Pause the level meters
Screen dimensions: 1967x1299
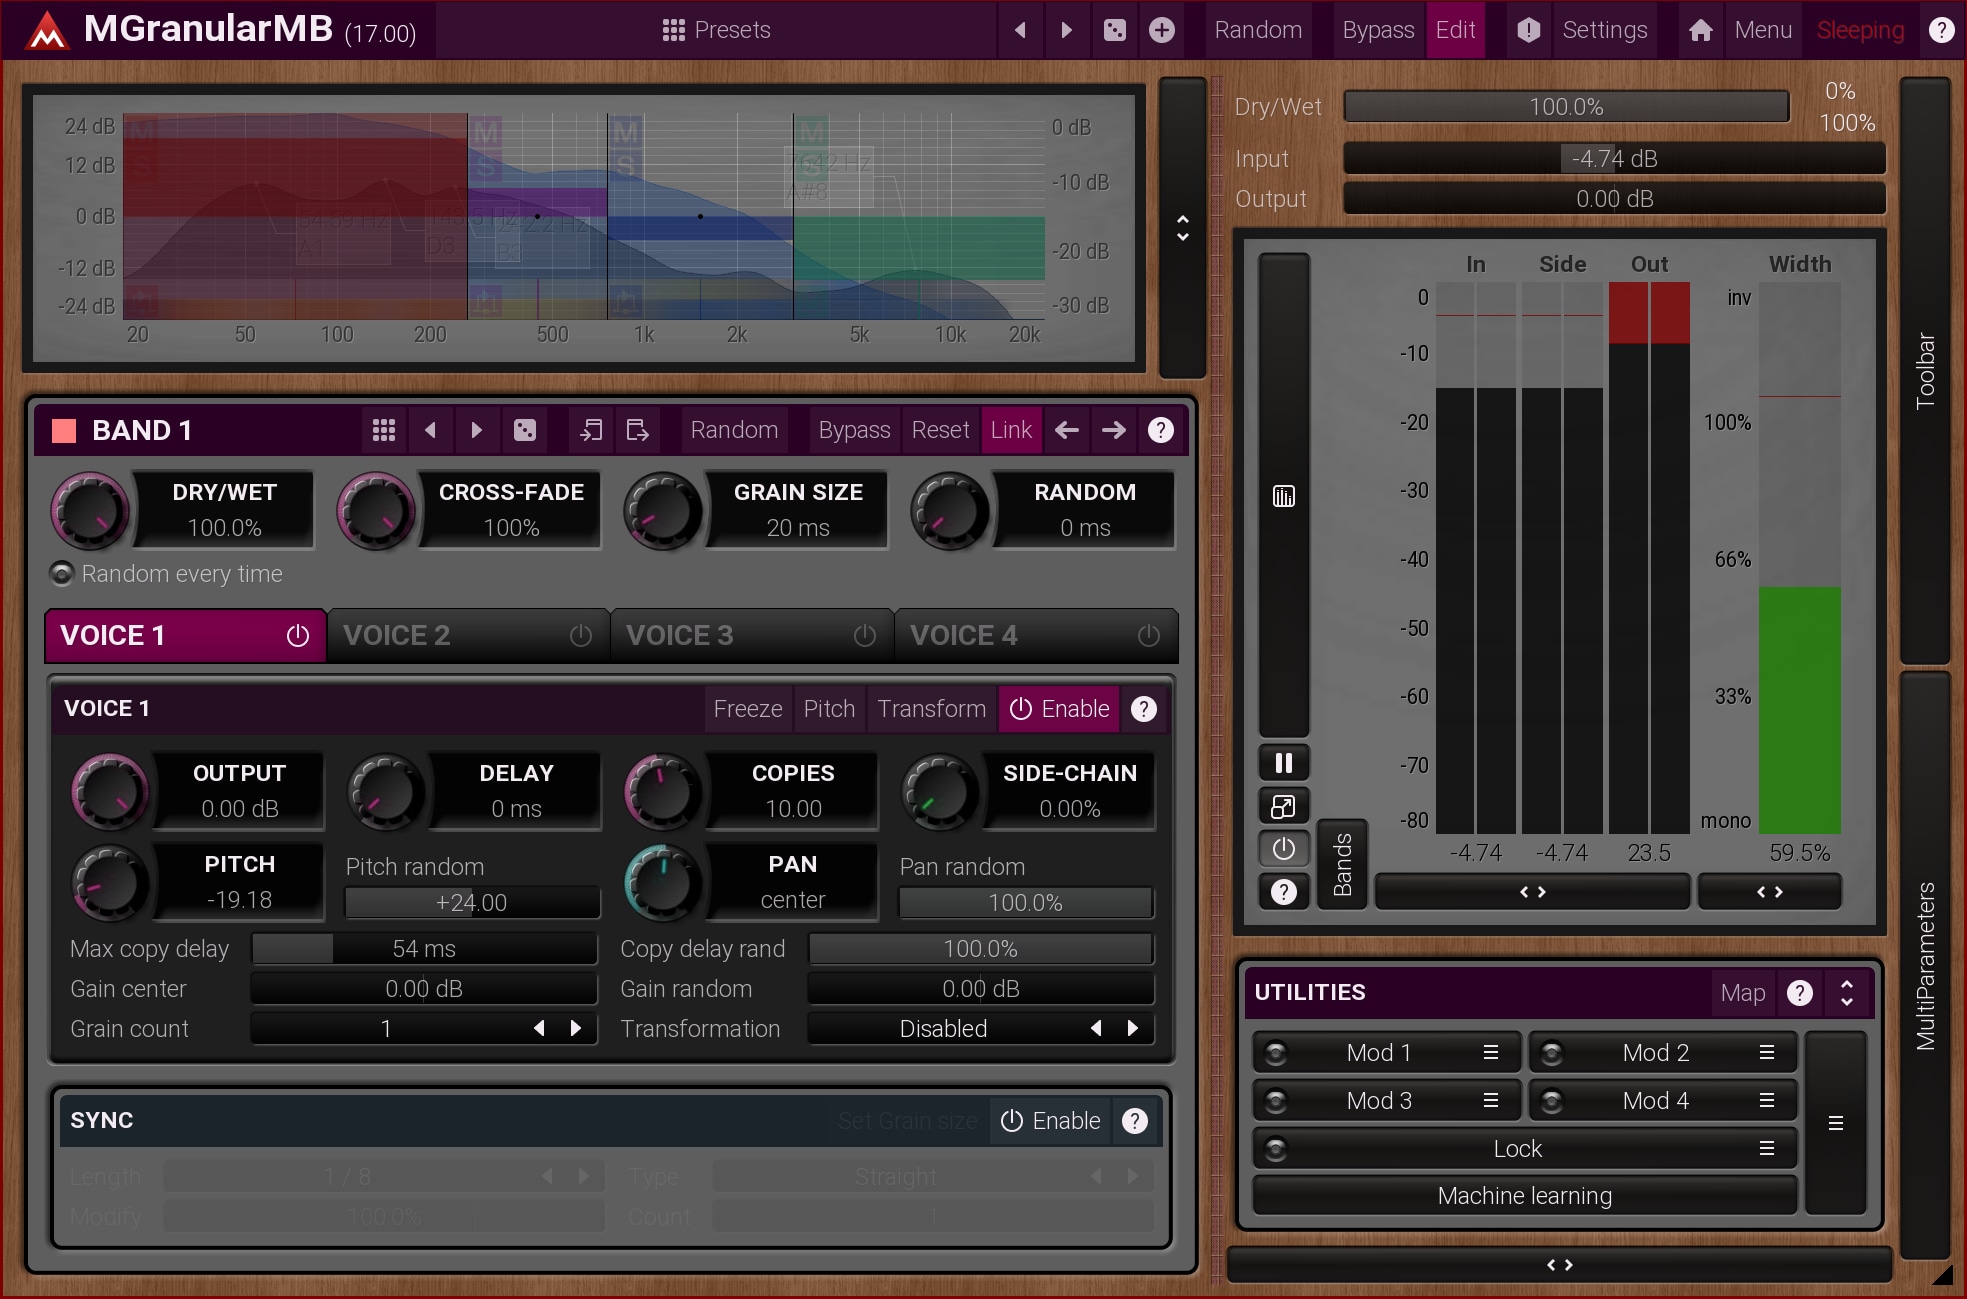click(1283, 763)
